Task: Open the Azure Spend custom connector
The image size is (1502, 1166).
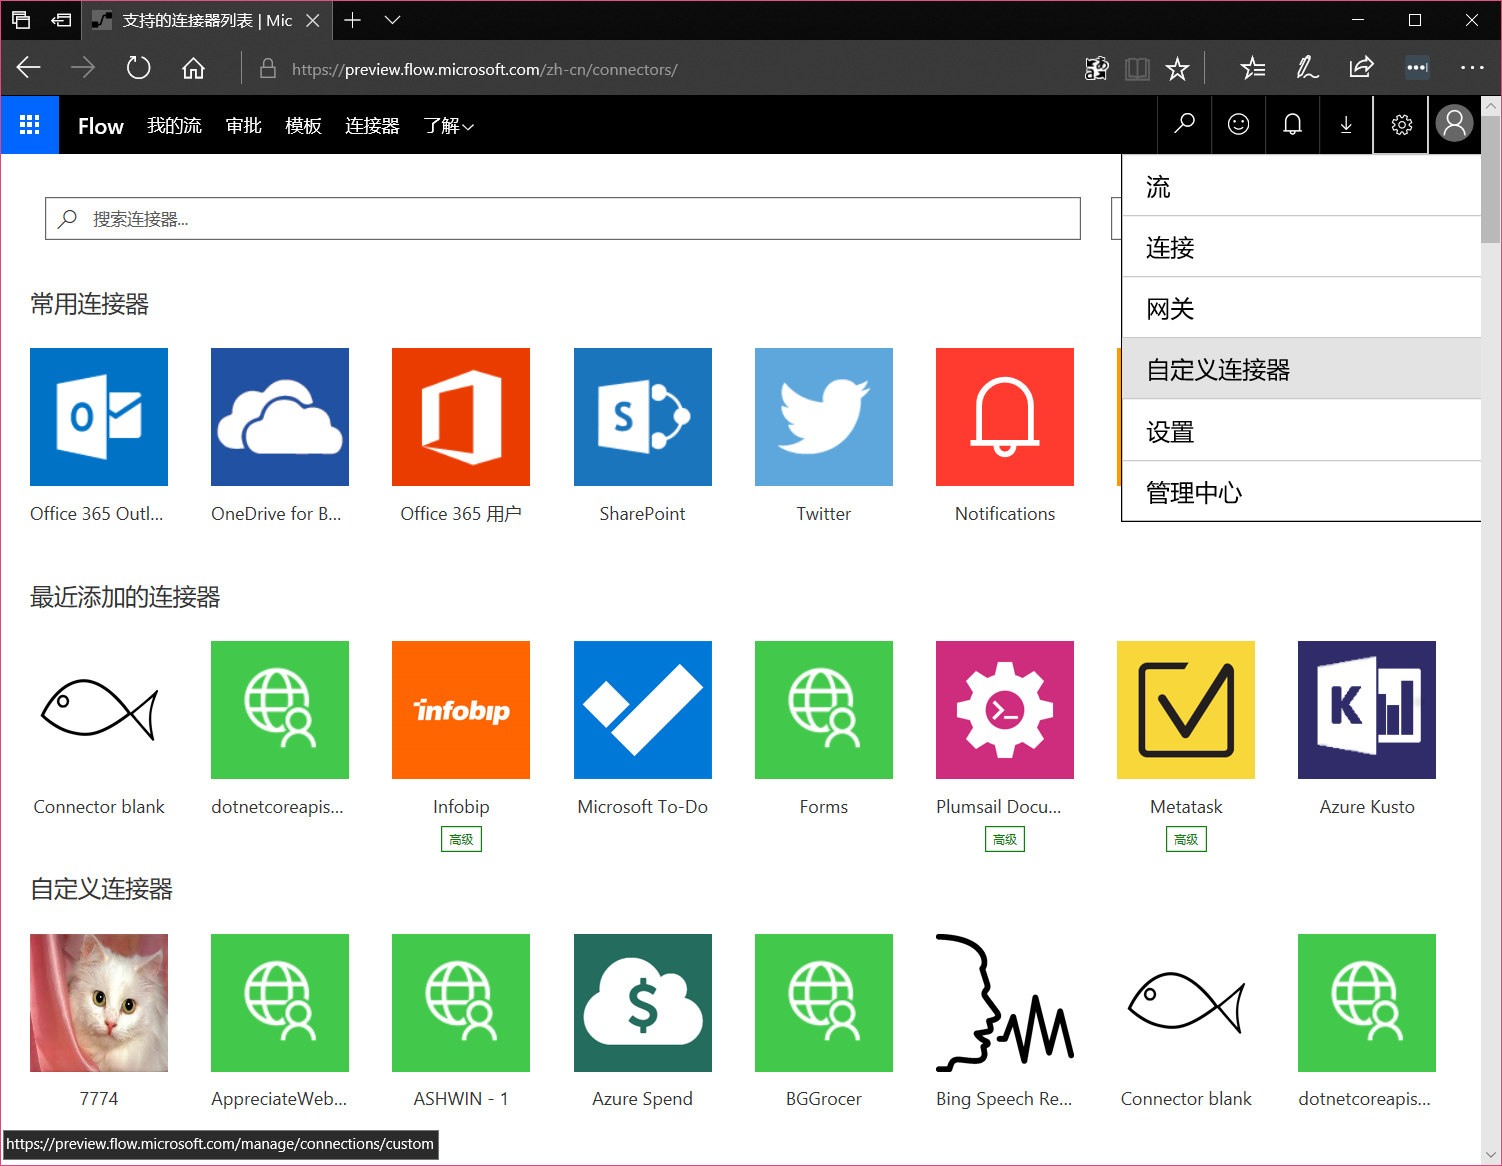Action: pos(642,1003)
